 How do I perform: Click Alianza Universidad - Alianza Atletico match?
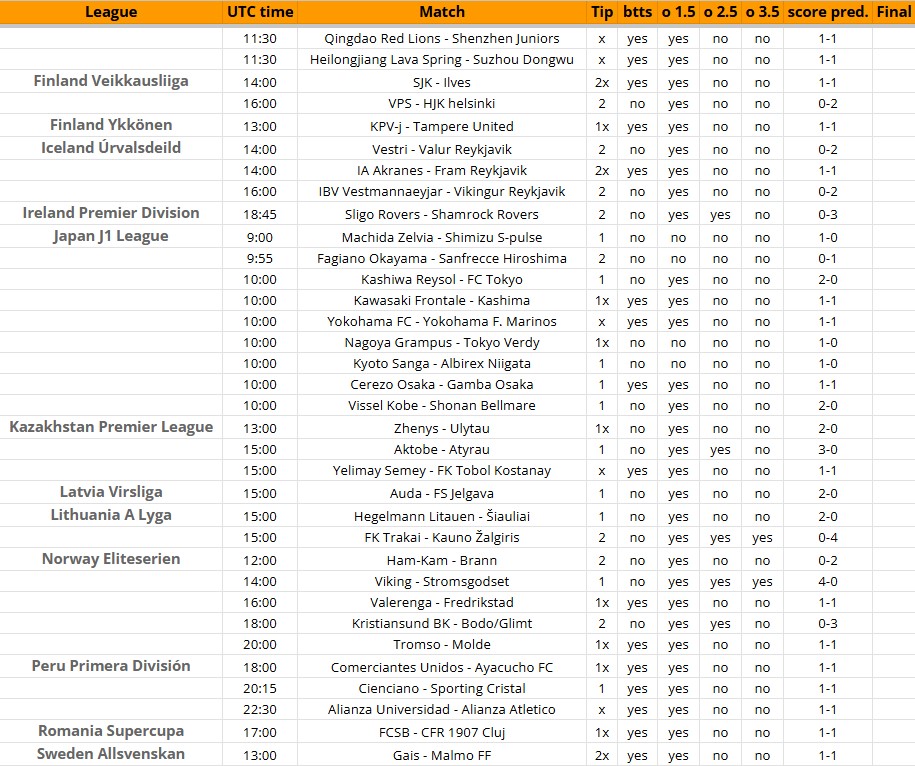pyautogui.click(x=442, y=709)
